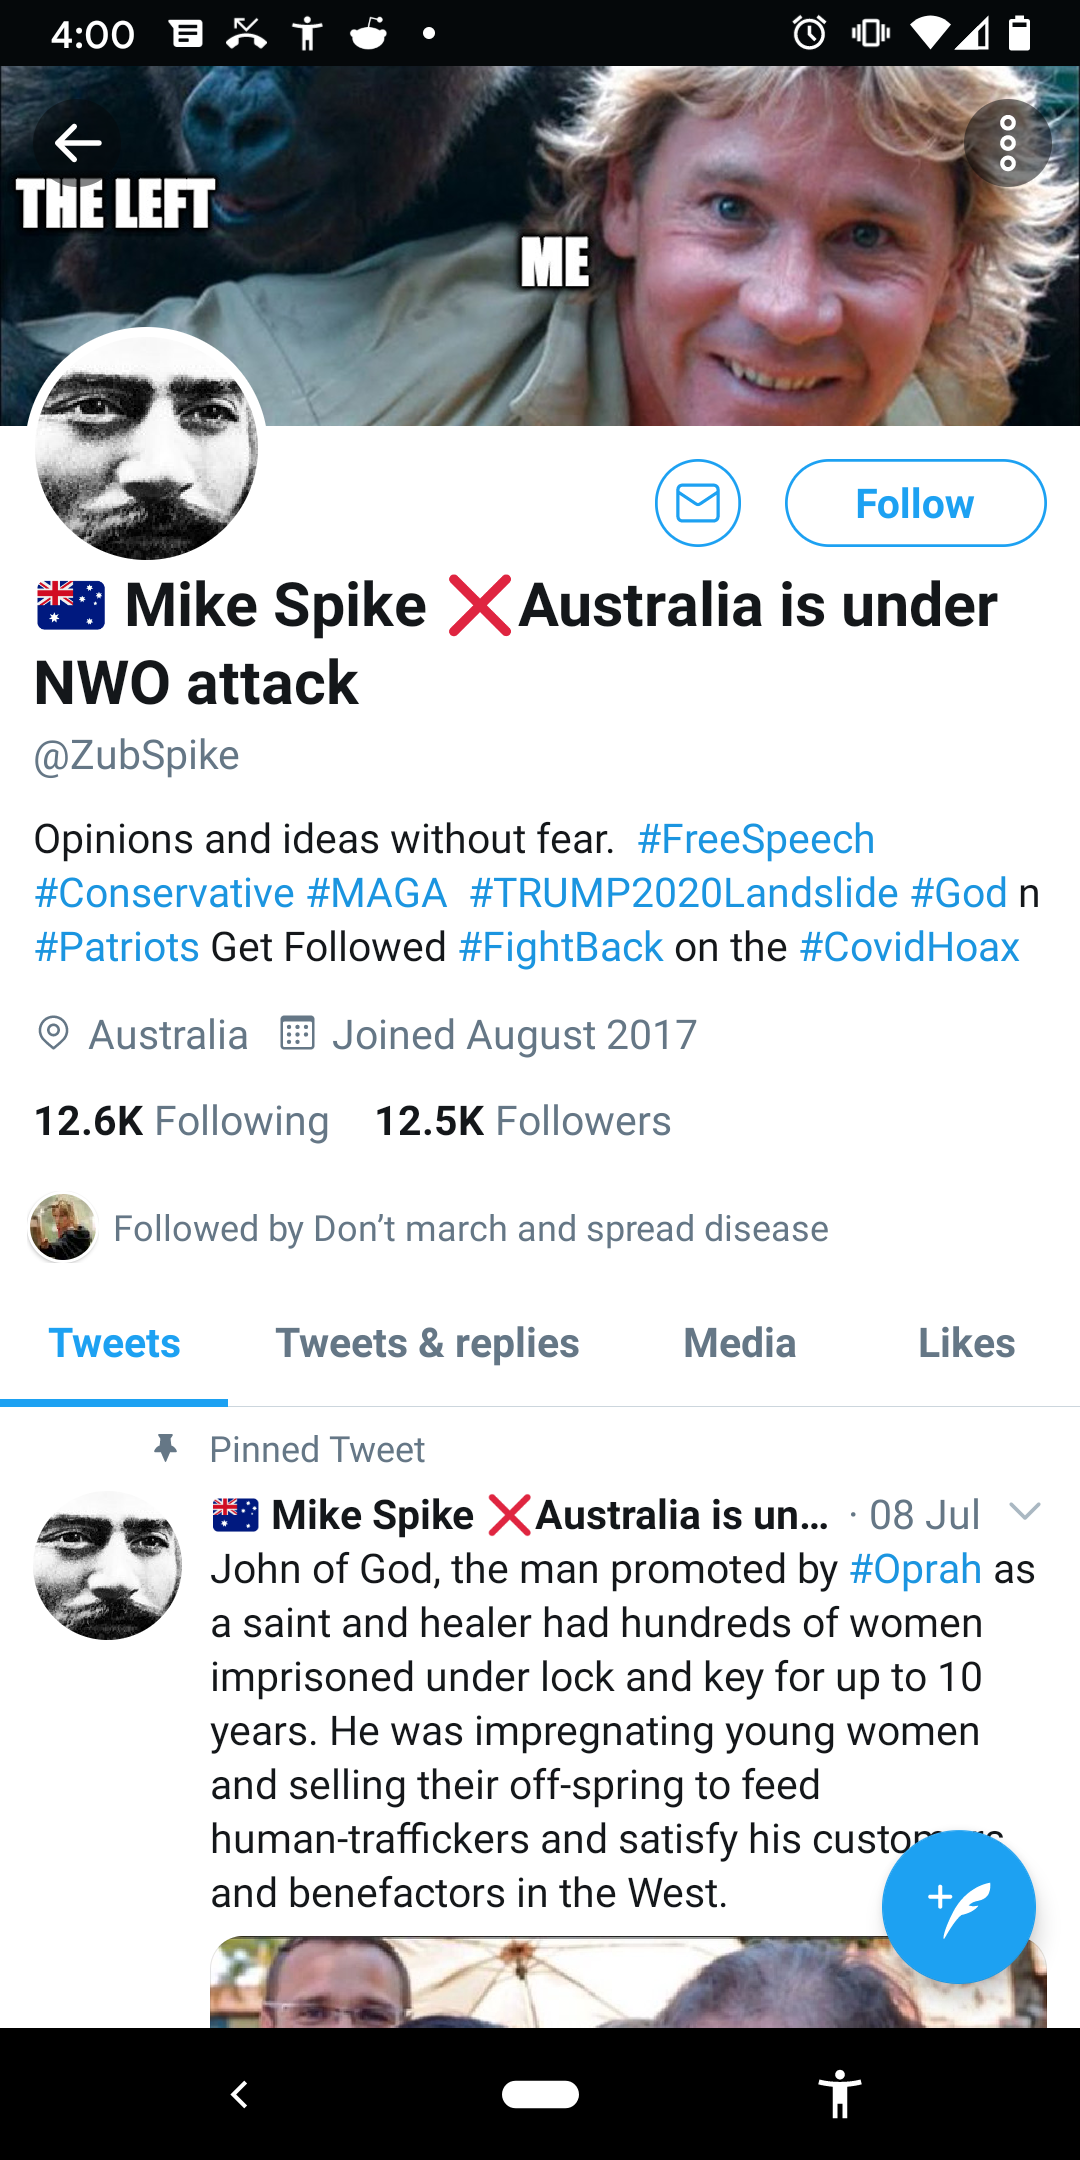Tap the back arrow on header
The width and height of the screenshot is (1080, 2160).
77,143
